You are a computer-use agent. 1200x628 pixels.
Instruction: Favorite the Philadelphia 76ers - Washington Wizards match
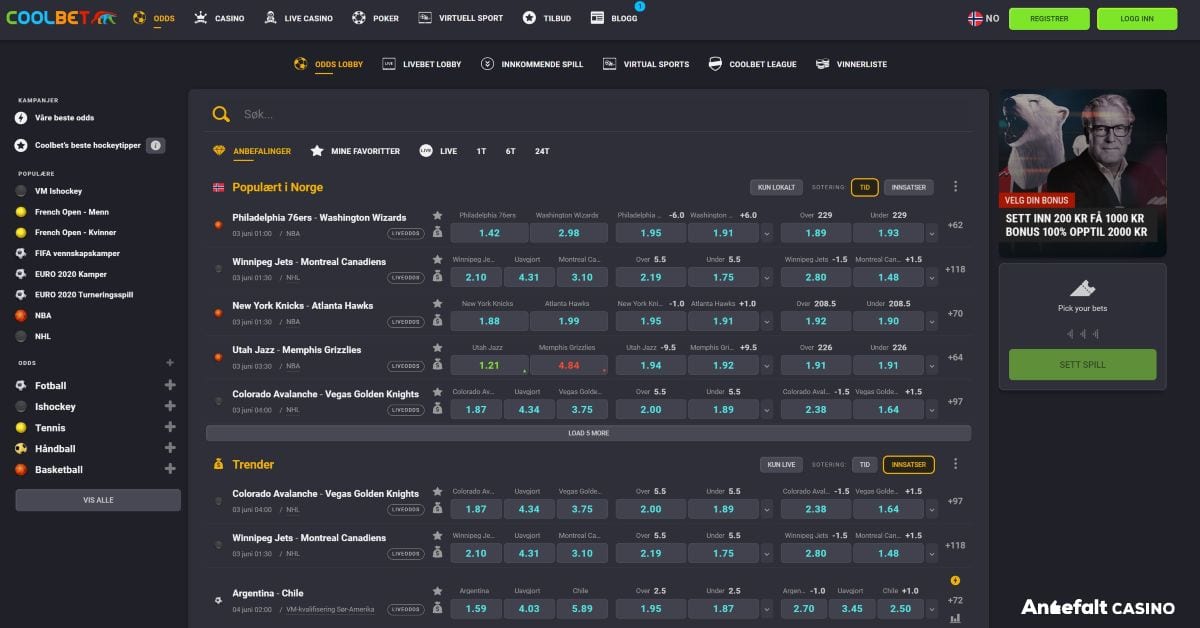pyautogui.click(x=437, y=215)
